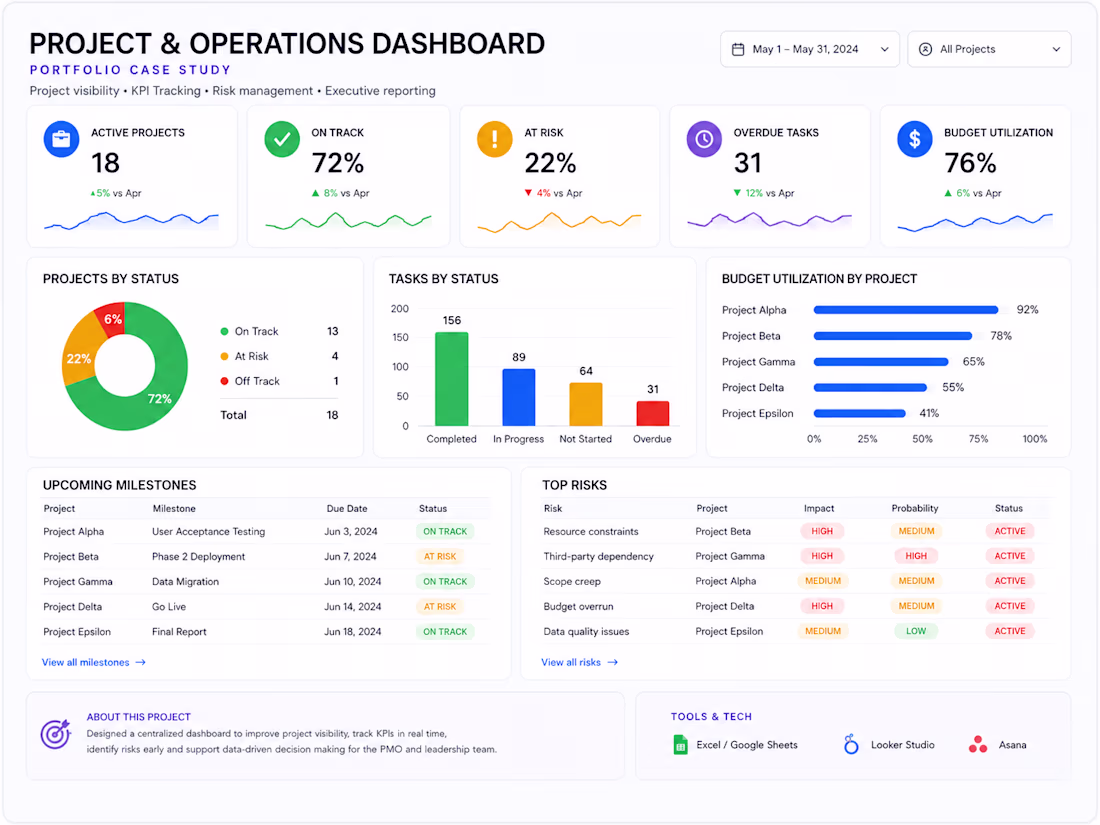Click the 22% orange donut segment

click(x=79, y=358)
